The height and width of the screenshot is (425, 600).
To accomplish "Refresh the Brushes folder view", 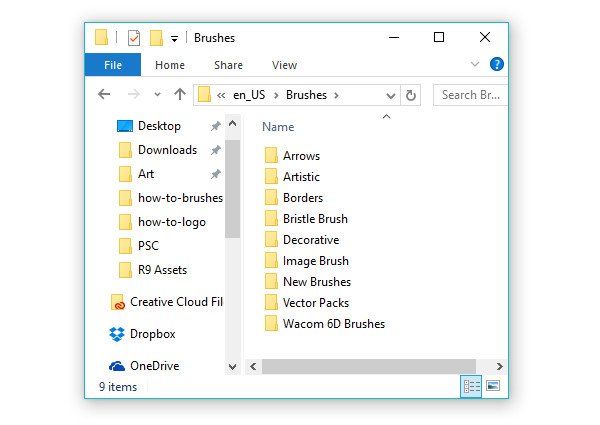I will 411,95.
